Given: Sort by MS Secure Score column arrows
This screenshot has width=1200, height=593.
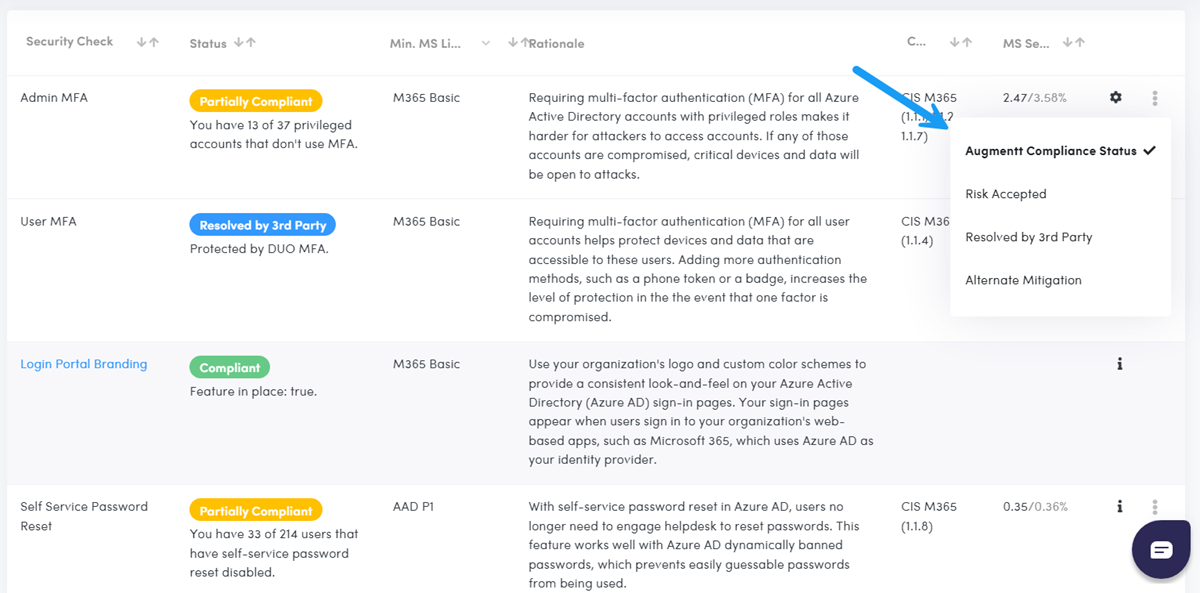Looking at the screenshot, I should [x=1074, y=43].
